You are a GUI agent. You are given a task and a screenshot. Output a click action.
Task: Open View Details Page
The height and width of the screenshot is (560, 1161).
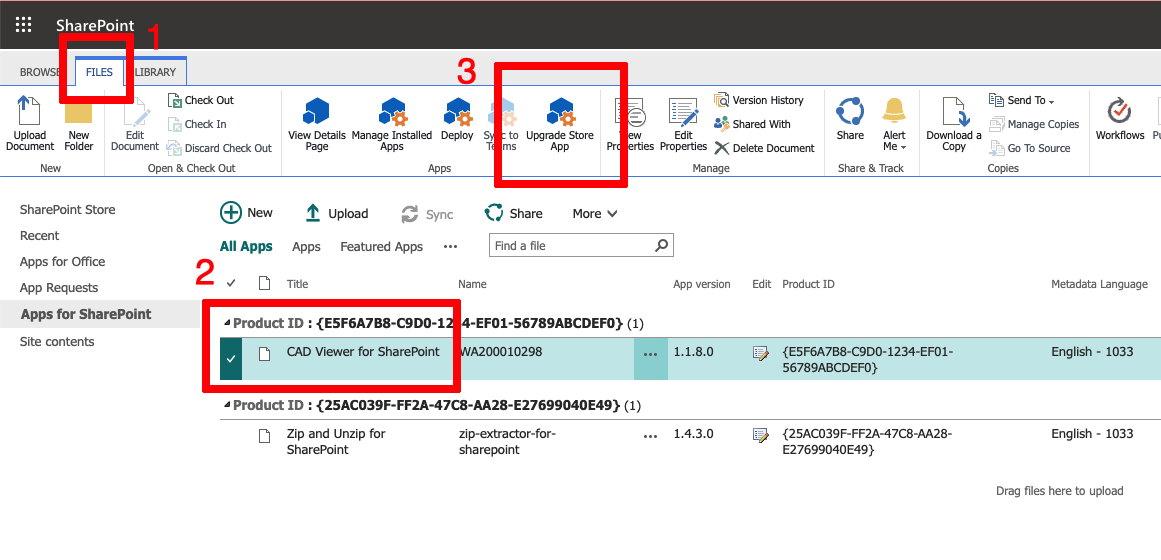[317, 123]
